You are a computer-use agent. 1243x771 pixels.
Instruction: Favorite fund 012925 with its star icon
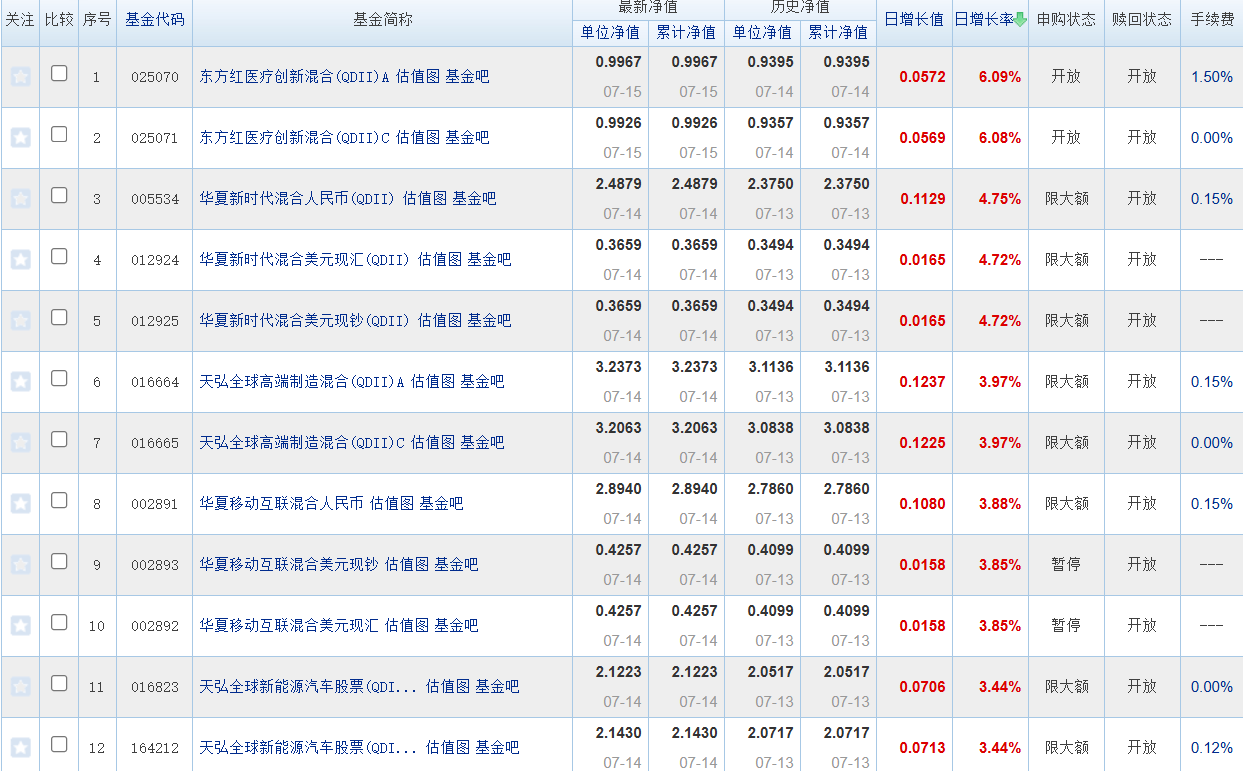coord(20,321)
